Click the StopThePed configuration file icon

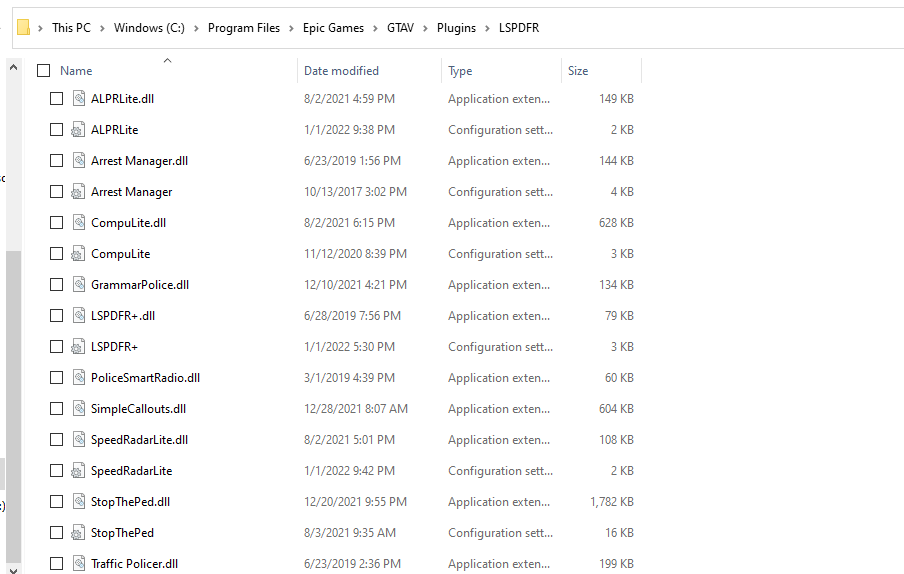tap(78, 533)
